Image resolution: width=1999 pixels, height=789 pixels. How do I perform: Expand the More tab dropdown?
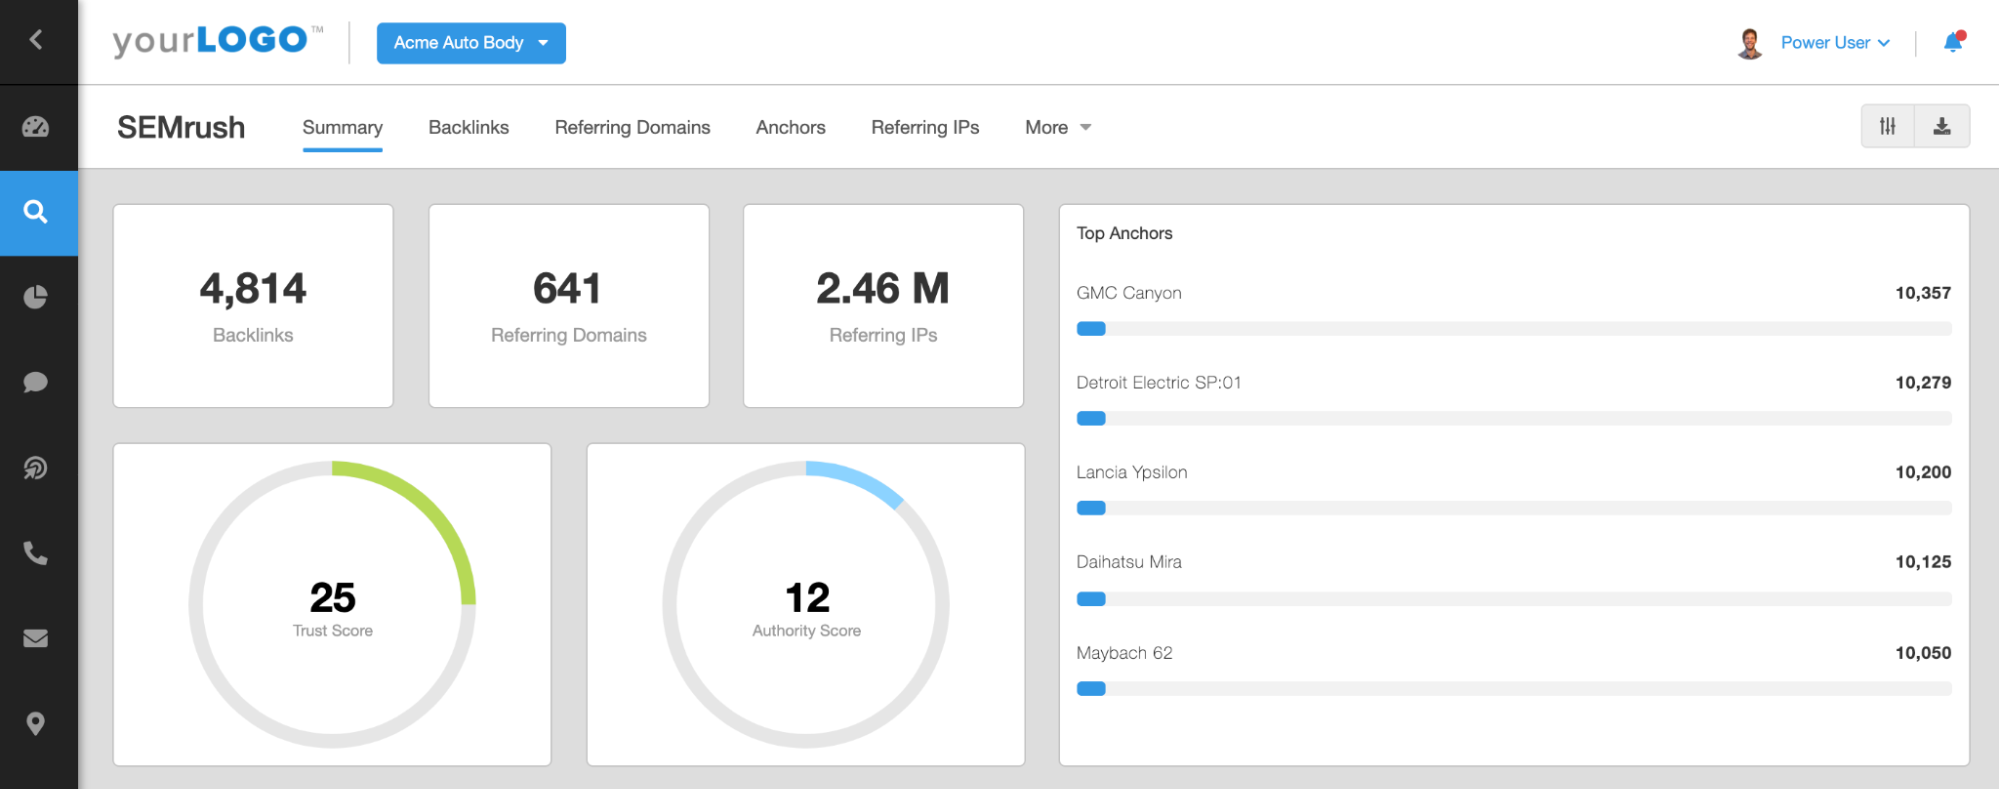[1058, 127]
